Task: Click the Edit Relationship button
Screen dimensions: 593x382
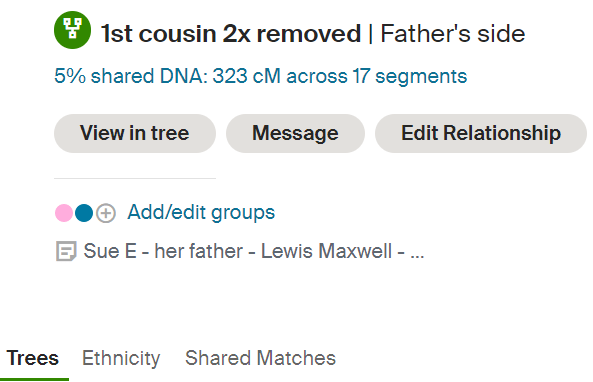Action: tap(481, 134)
